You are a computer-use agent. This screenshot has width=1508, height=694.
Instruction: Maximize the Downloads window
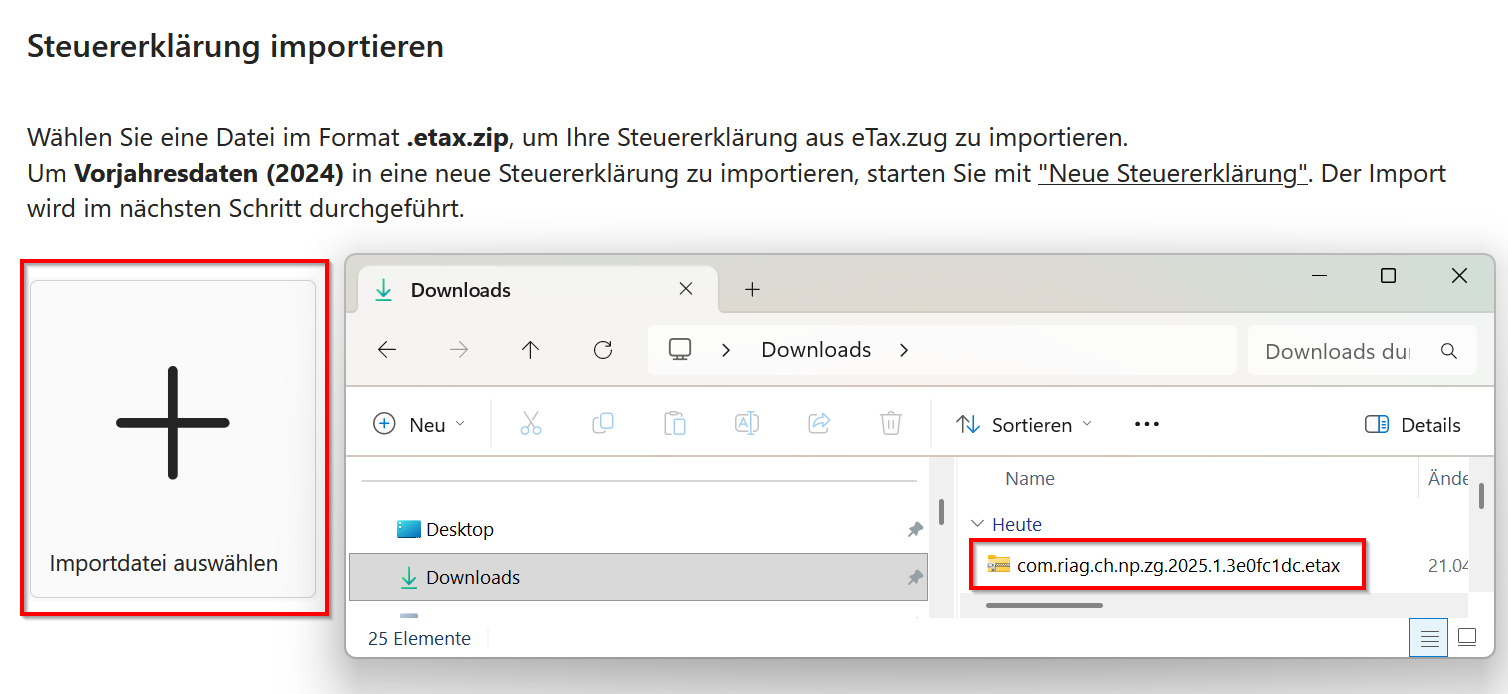point(1388,276)
